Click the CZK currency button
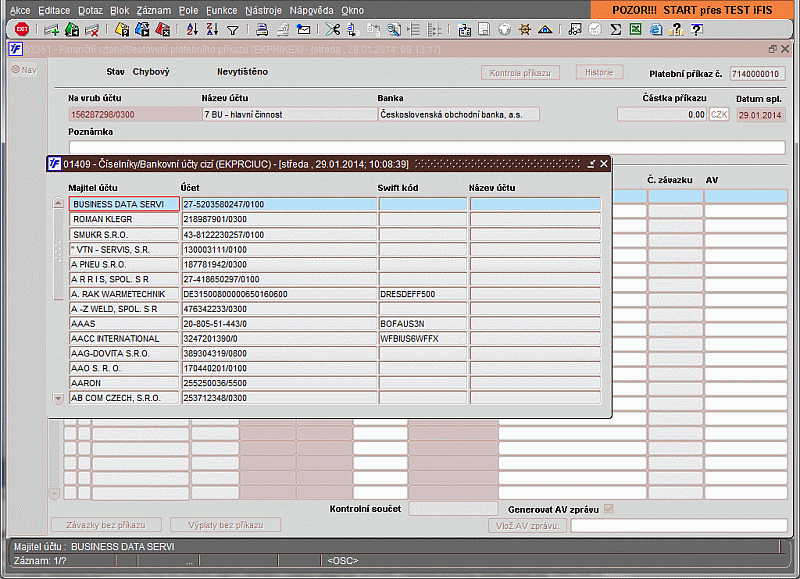800x579 pixels. 719,115
